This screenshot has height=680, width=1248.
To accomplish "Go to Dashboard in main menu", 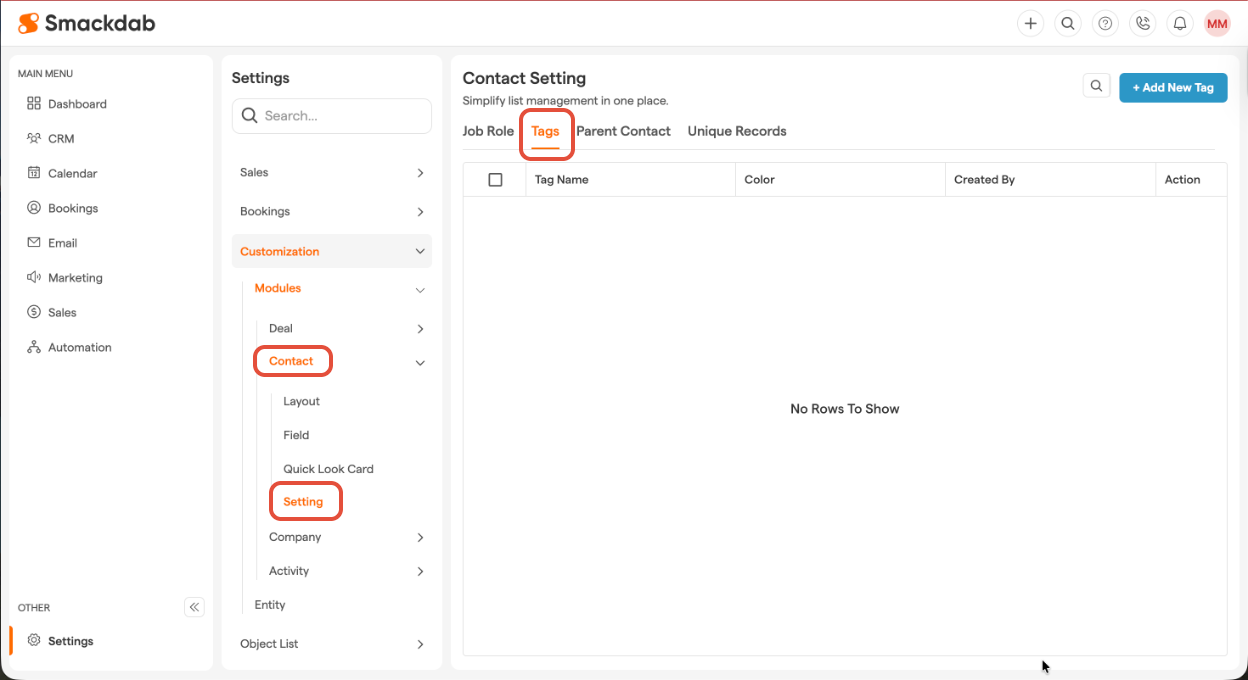I will point(77,104).
